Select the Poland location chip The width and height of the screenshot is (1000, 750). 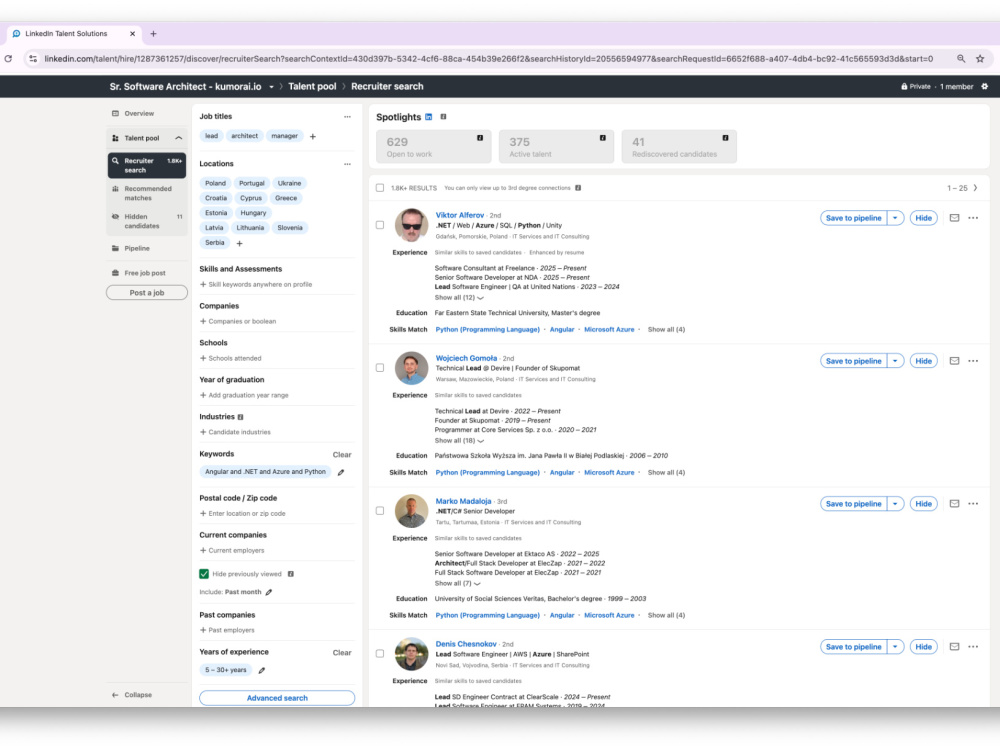click(x=215, y=183)
